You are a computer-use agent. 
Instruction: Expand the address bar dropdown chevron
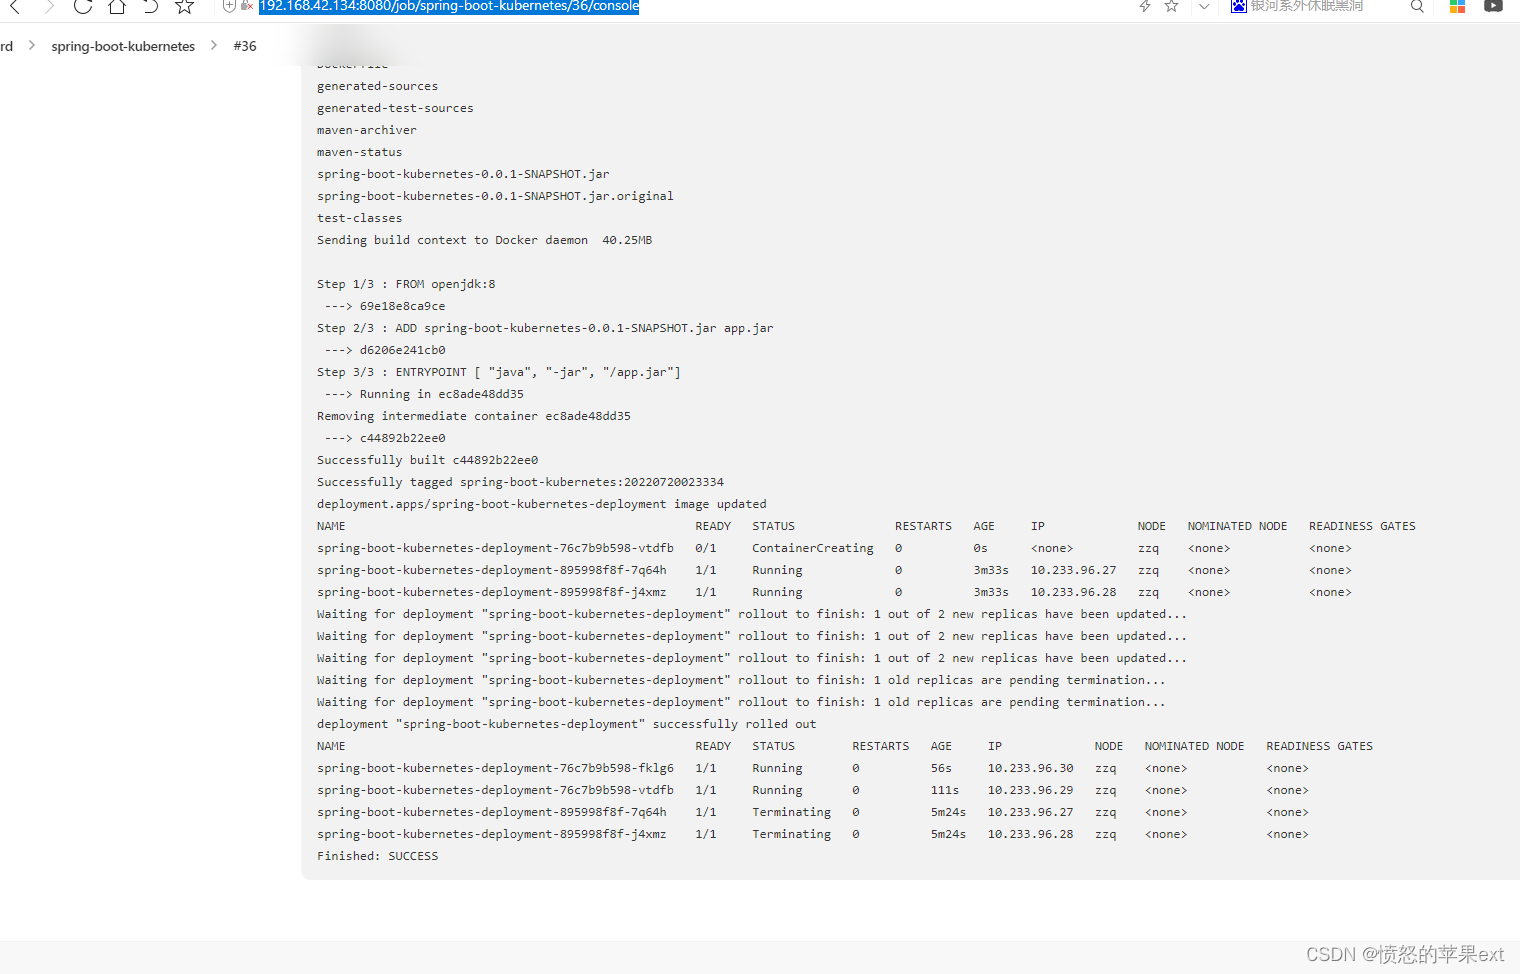1204,6
